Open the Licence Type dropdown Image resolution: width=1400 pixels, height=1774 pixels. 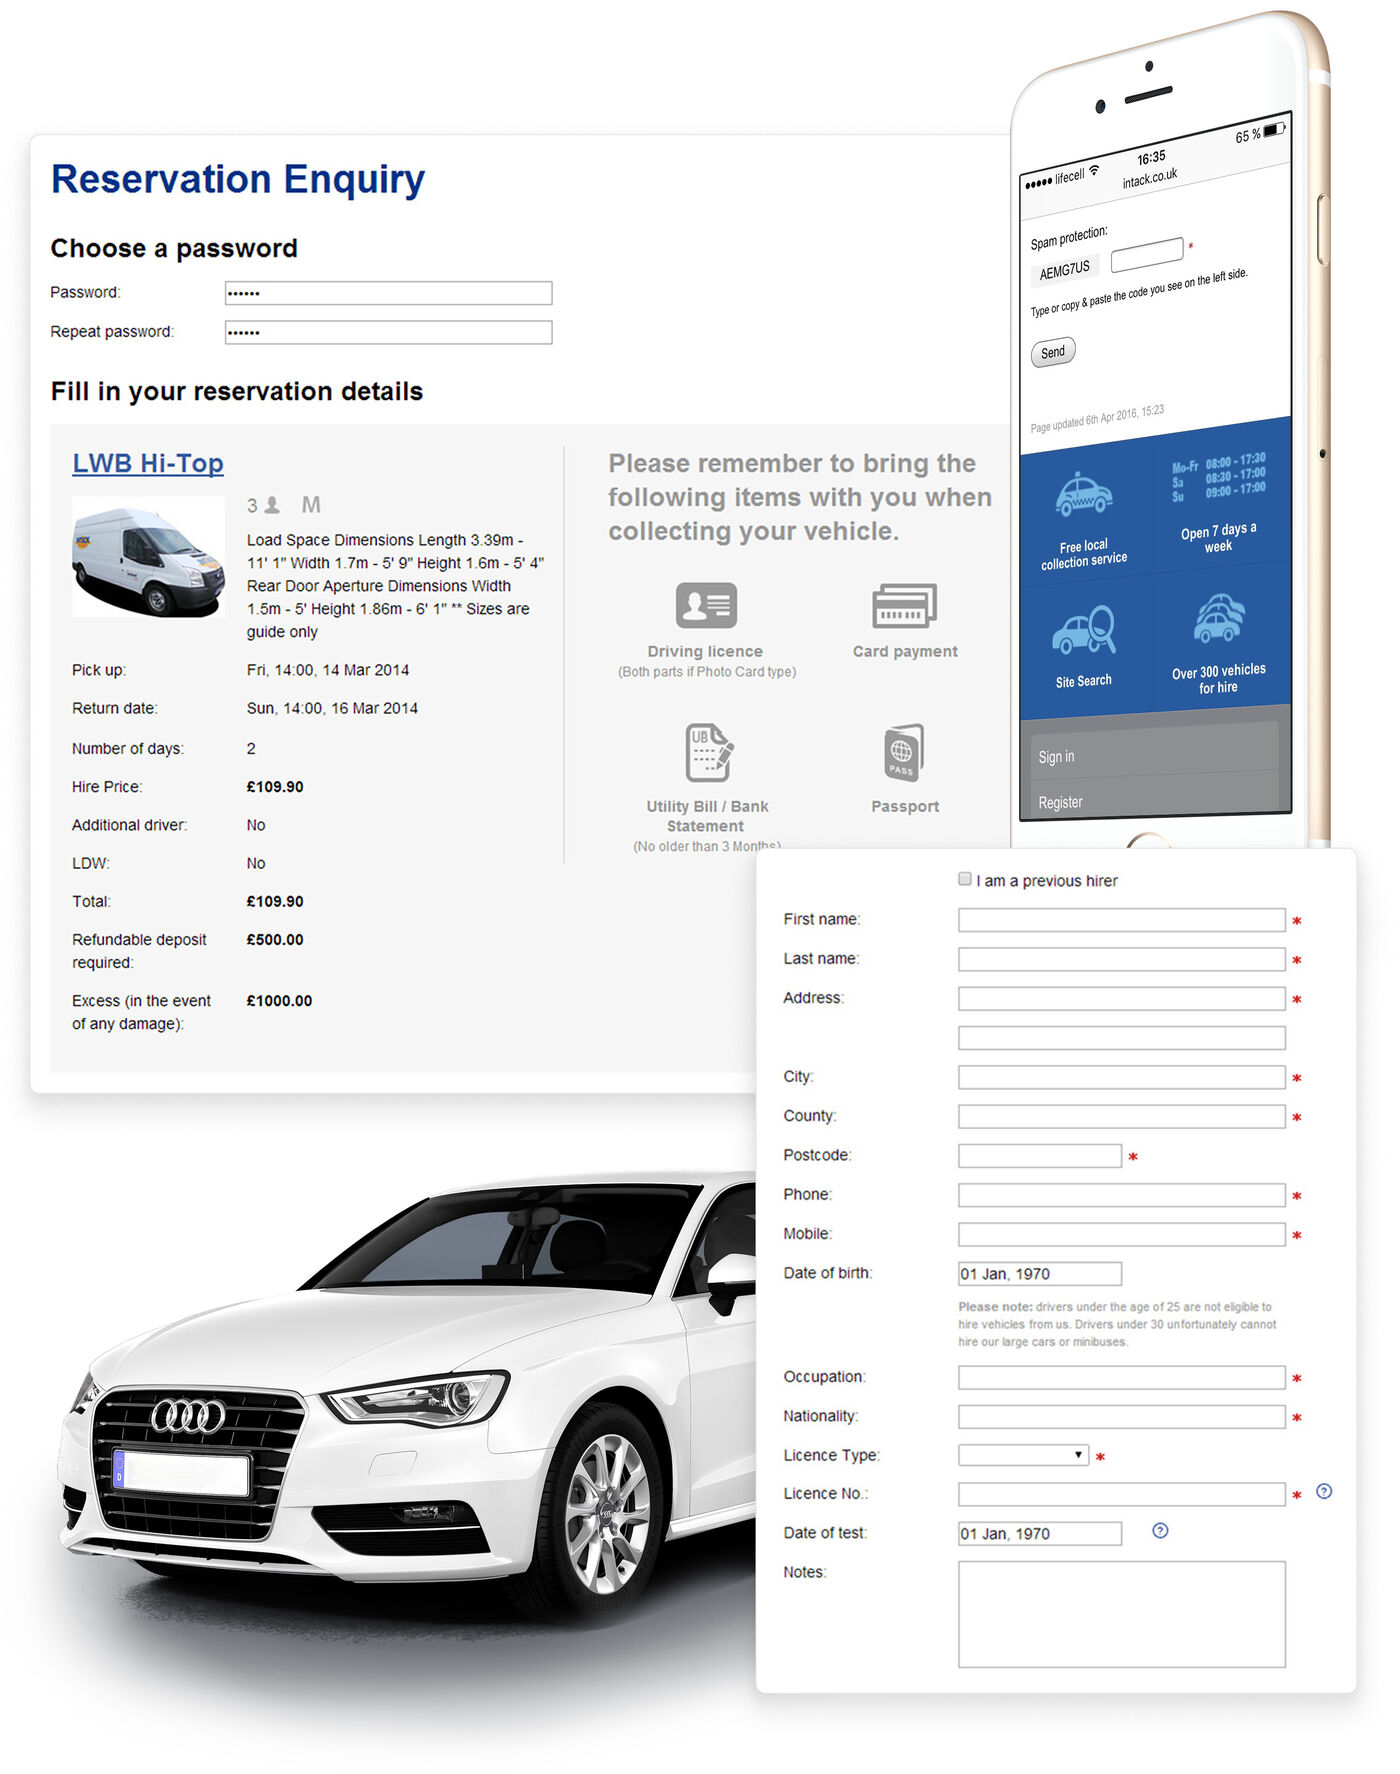[1022, 1455]
